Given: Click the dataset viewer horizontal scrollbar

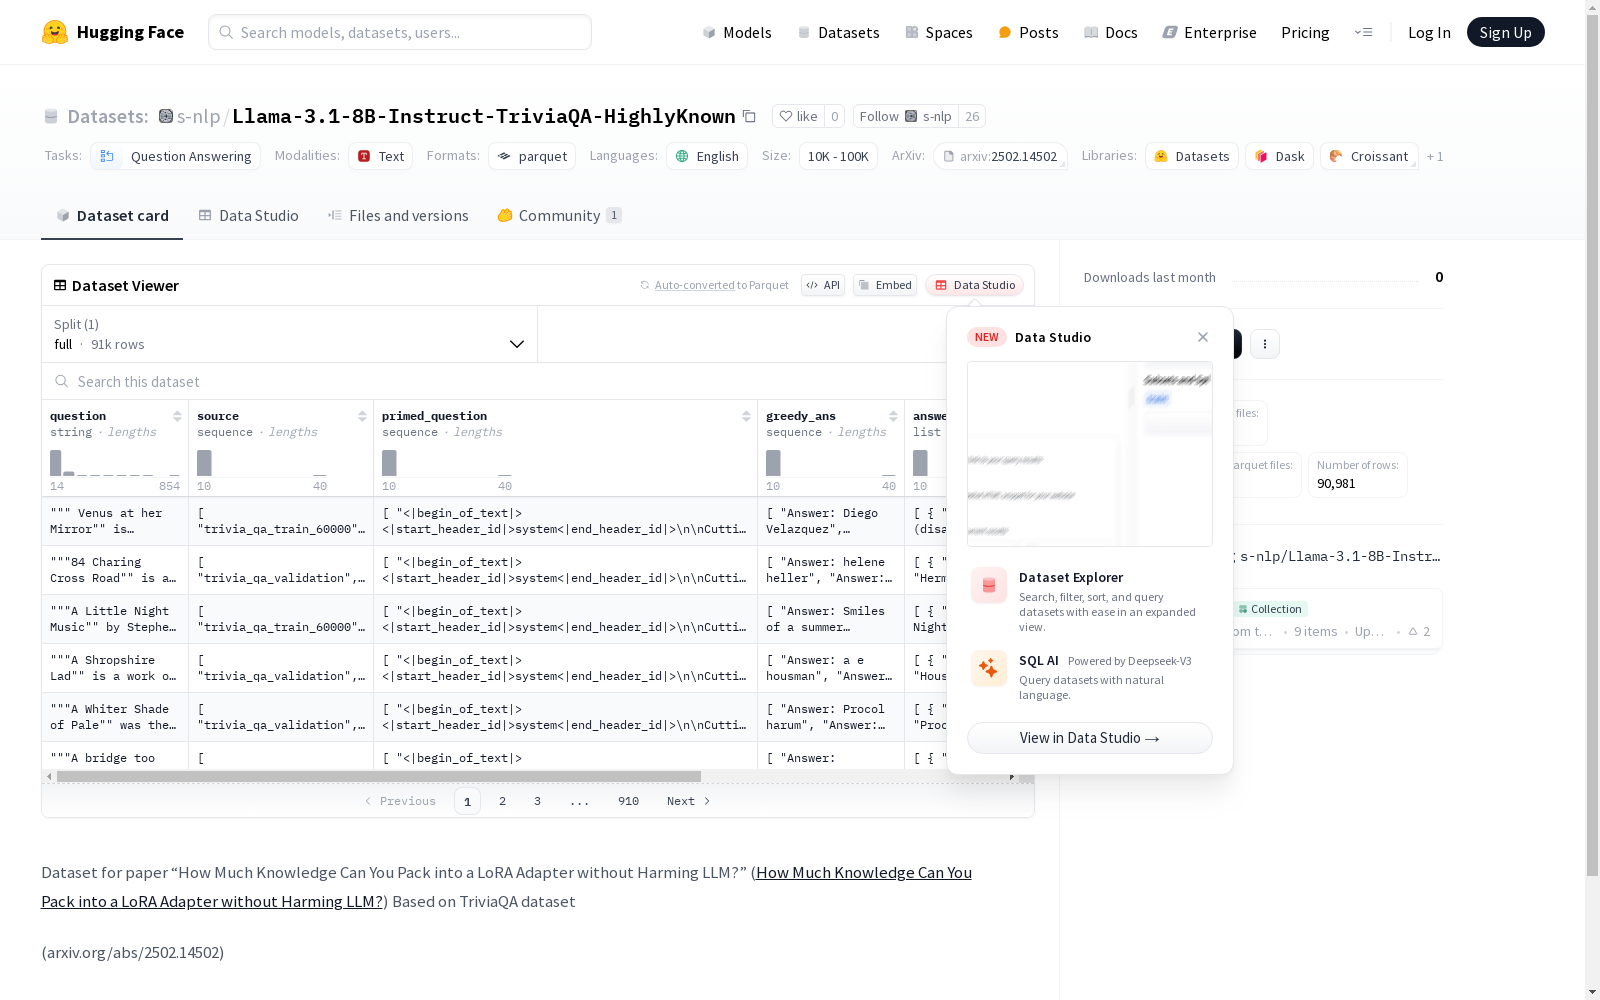Looking at the screenshot, I should click(x=379, y=776).
